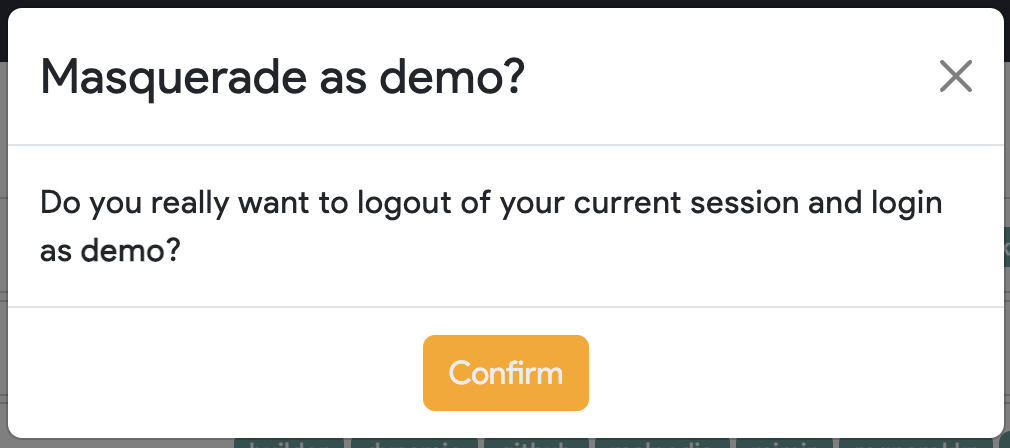
Task: Click 'as demo?' in the dialog body text
Action: 109,251
